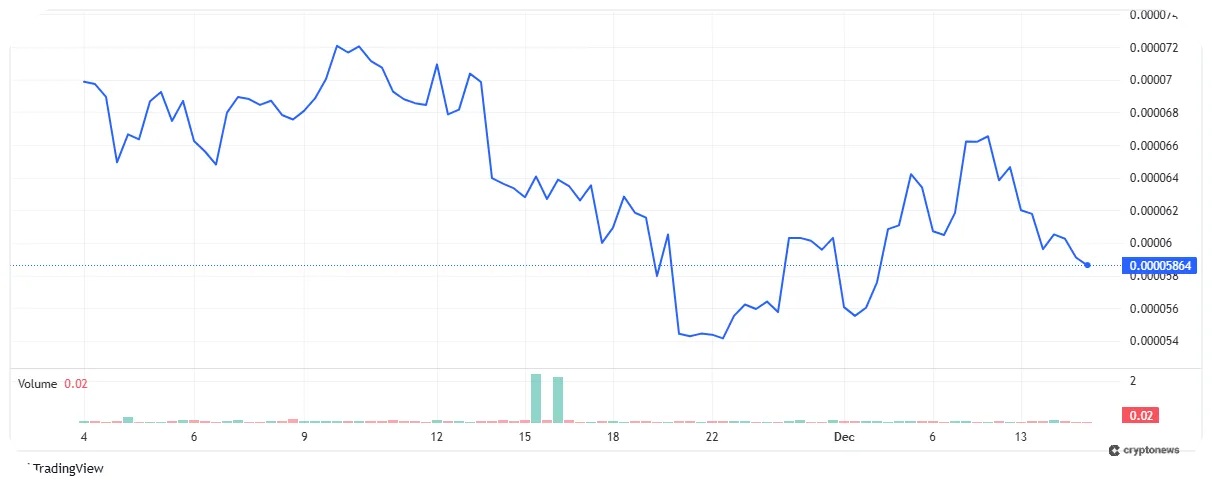Click the red 0.02 value beside Volume
This screenshot has height=486, width=1212.
tap(75, 384)
